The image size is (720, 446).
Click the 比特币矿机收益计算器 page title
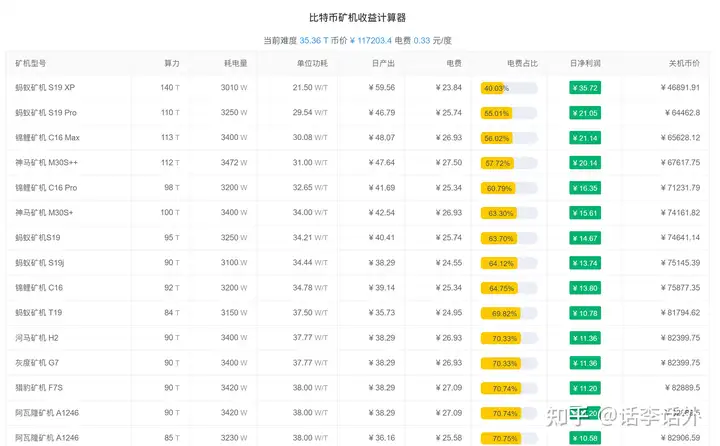(x=357, y=18)
